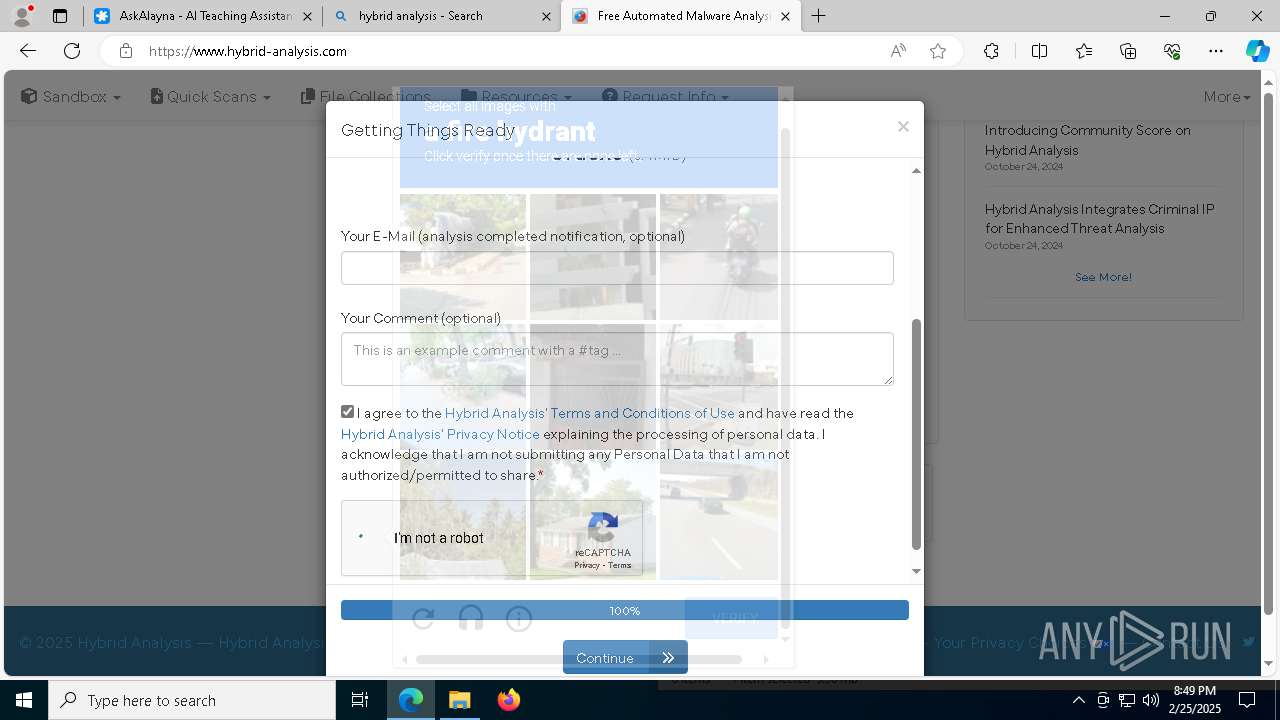The image size is (1280, 720).
Task: Click the dialog vertical scrollbar
Action: point(916,434)
